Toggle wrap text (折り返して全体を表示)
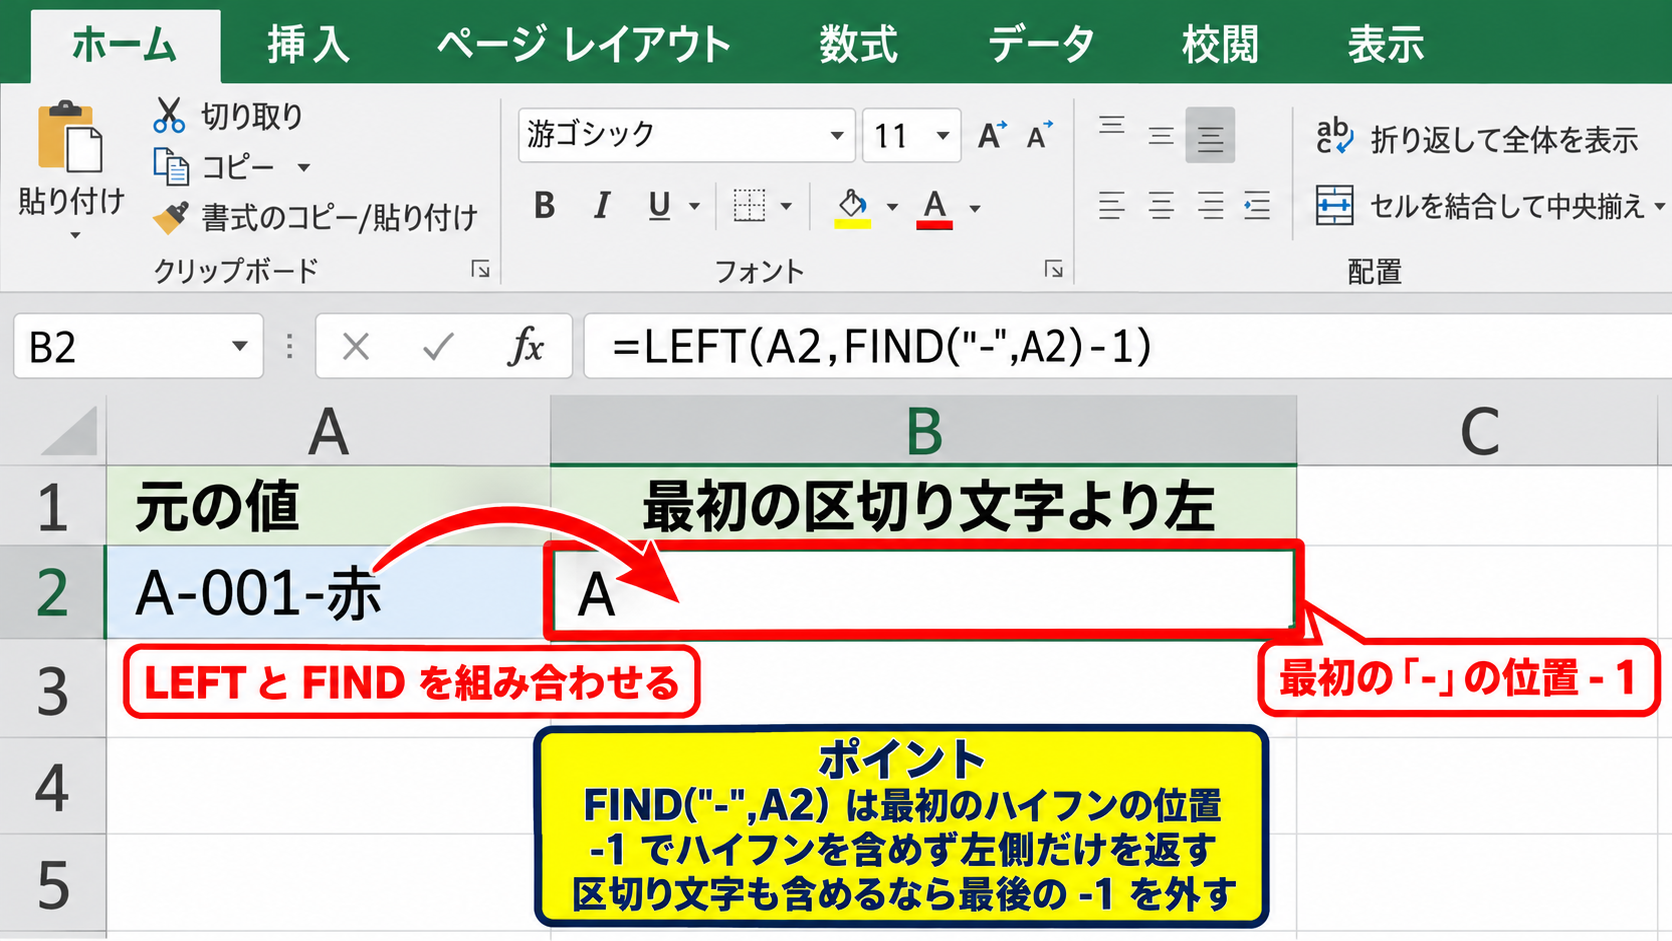This screenshot has height=941, width=1672. 1477,138
